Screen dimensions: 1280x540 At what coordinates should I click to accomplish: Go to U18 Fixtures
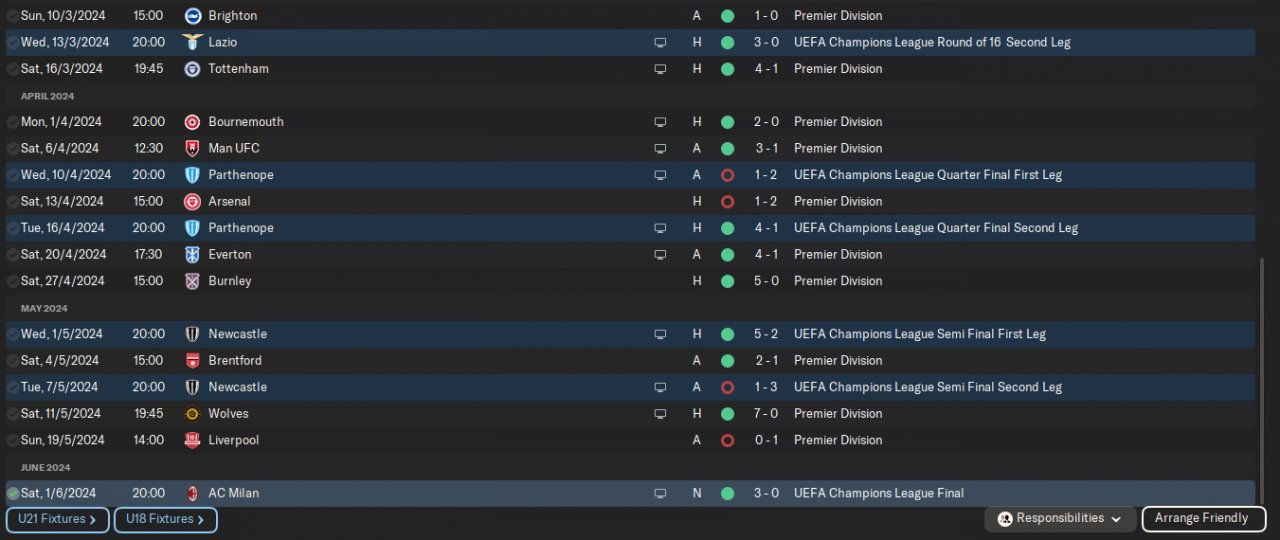click(x=165, y=520)
